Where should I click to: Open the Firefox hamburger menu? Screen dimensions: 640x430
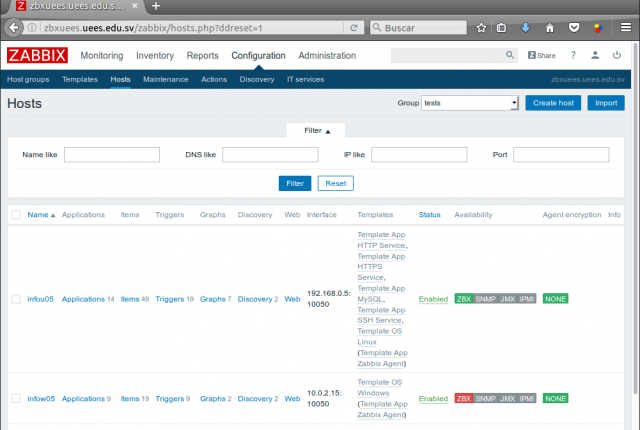click(626, 27)
